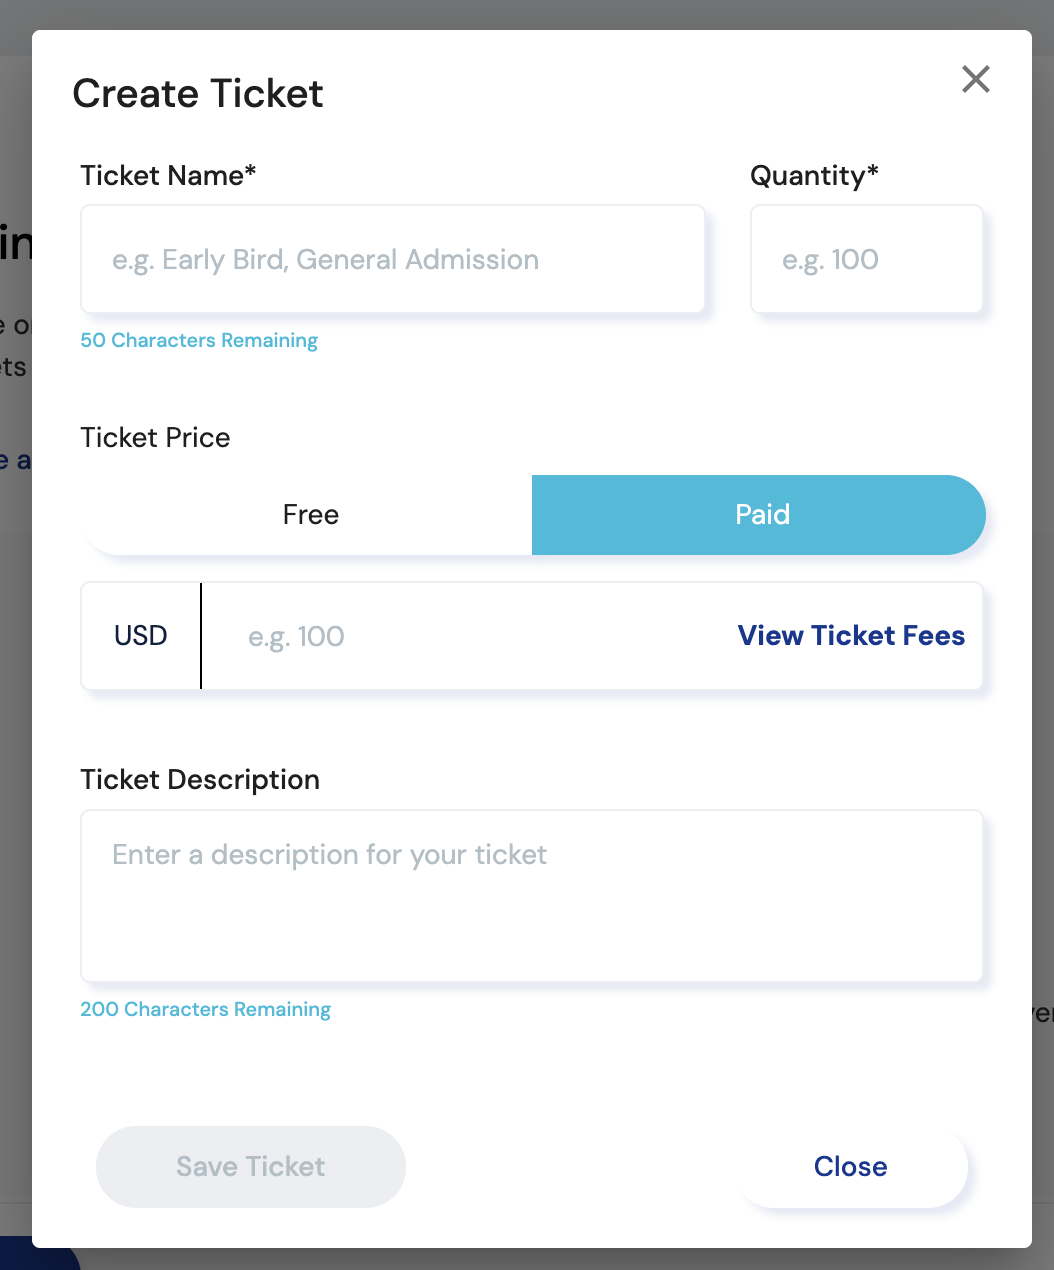Click the Quantity* label
Screen dimensions: 1054x1270
tap(814, 176)
